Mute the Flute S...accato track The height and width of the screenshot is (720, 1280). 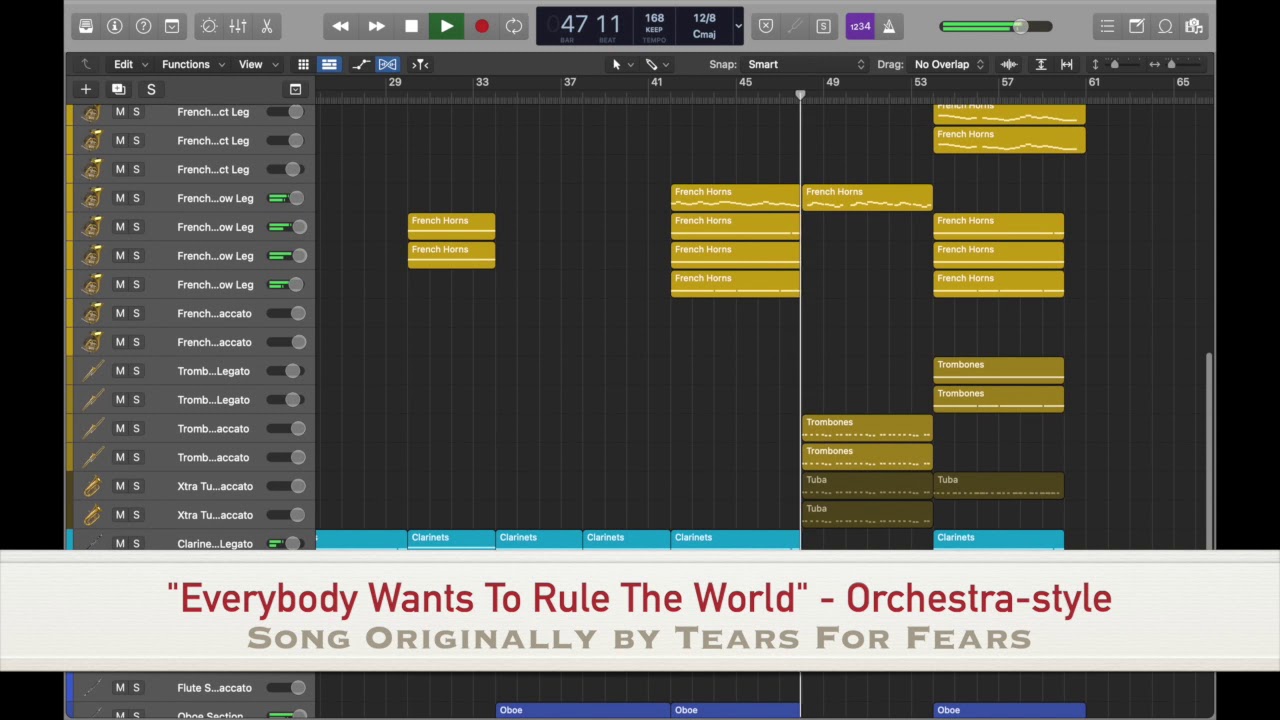pos(120,687)
